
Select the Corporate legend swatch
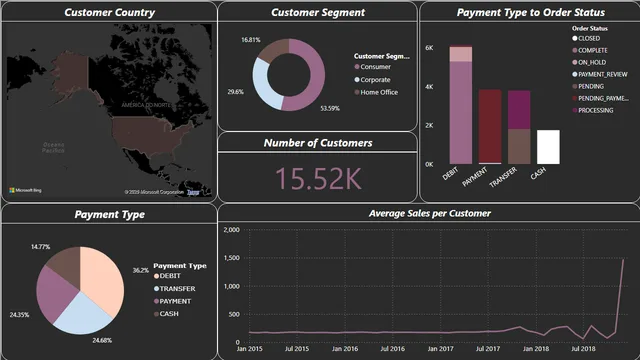pyautogui.click(x=357, y=80)
